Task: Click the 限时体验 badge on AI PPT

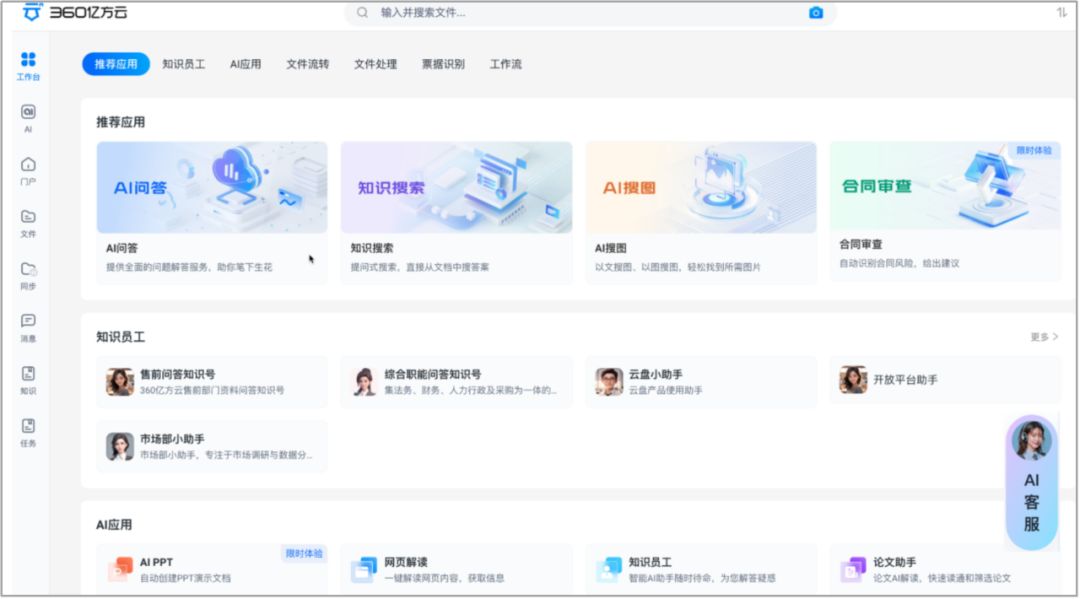Action: click(304, 553)
